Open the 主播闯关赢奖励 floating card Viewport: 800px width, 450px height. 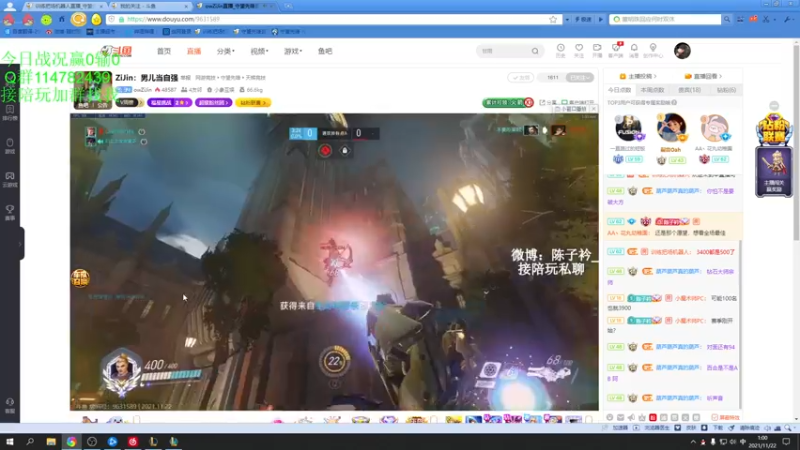pos(774,171)
